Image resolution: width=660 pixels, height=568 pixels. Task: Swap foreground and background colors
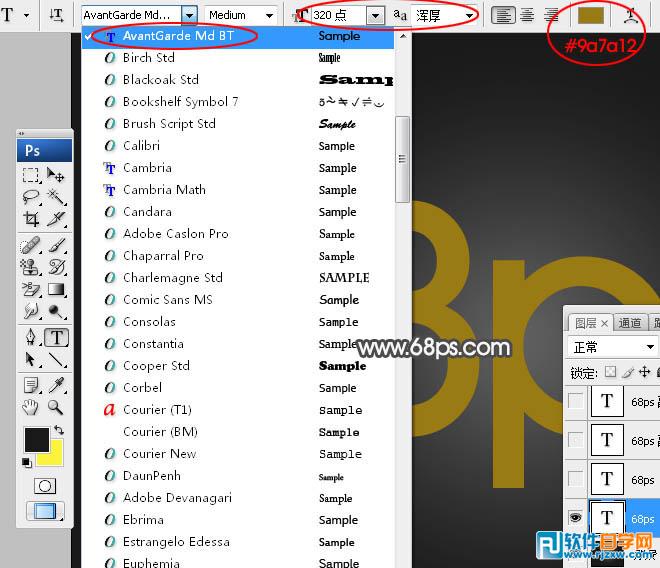[59, 430]
